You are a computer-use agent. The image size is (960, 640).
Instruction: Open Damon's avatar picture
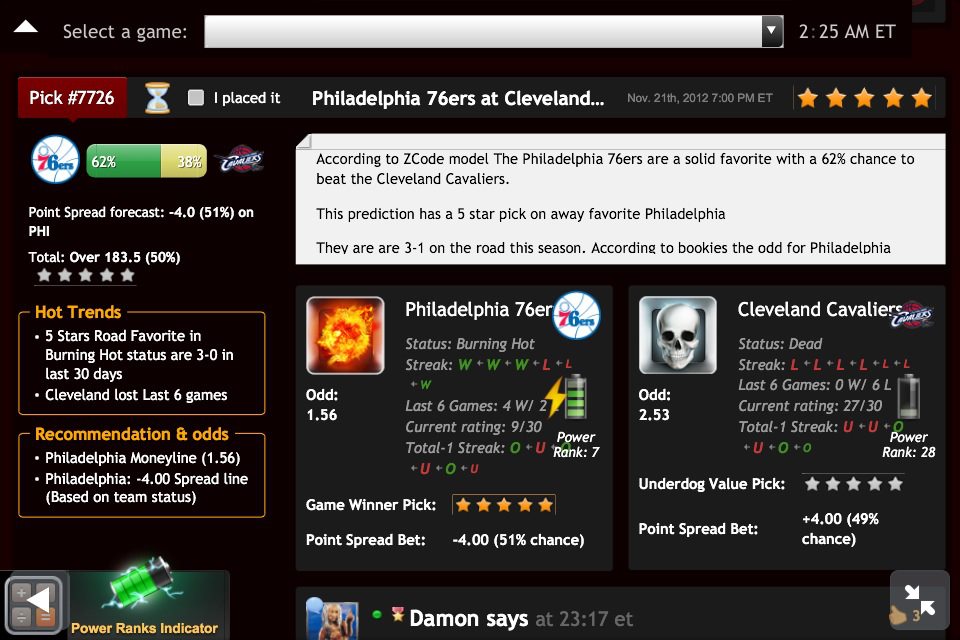332,619
